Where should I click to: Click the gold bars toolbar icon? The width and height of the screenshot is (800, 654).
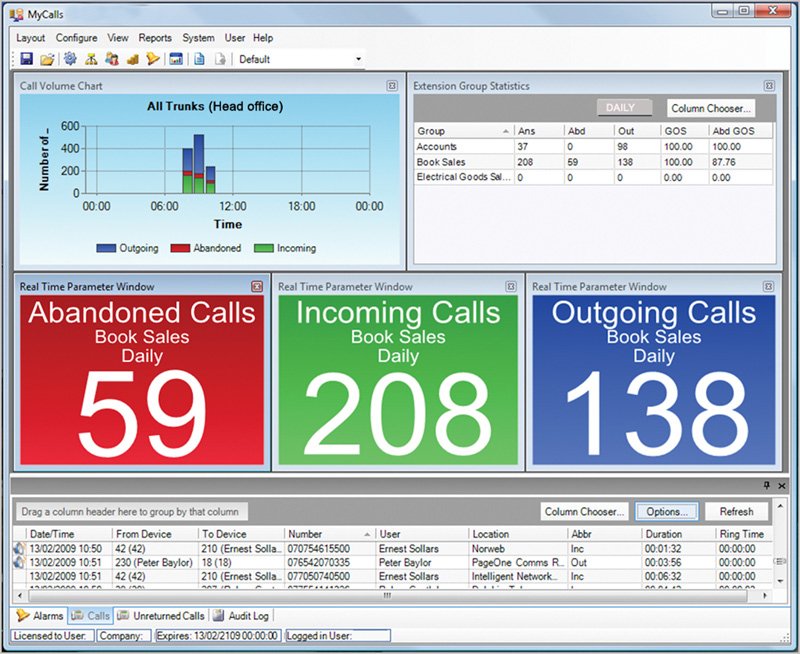(133, 60)
